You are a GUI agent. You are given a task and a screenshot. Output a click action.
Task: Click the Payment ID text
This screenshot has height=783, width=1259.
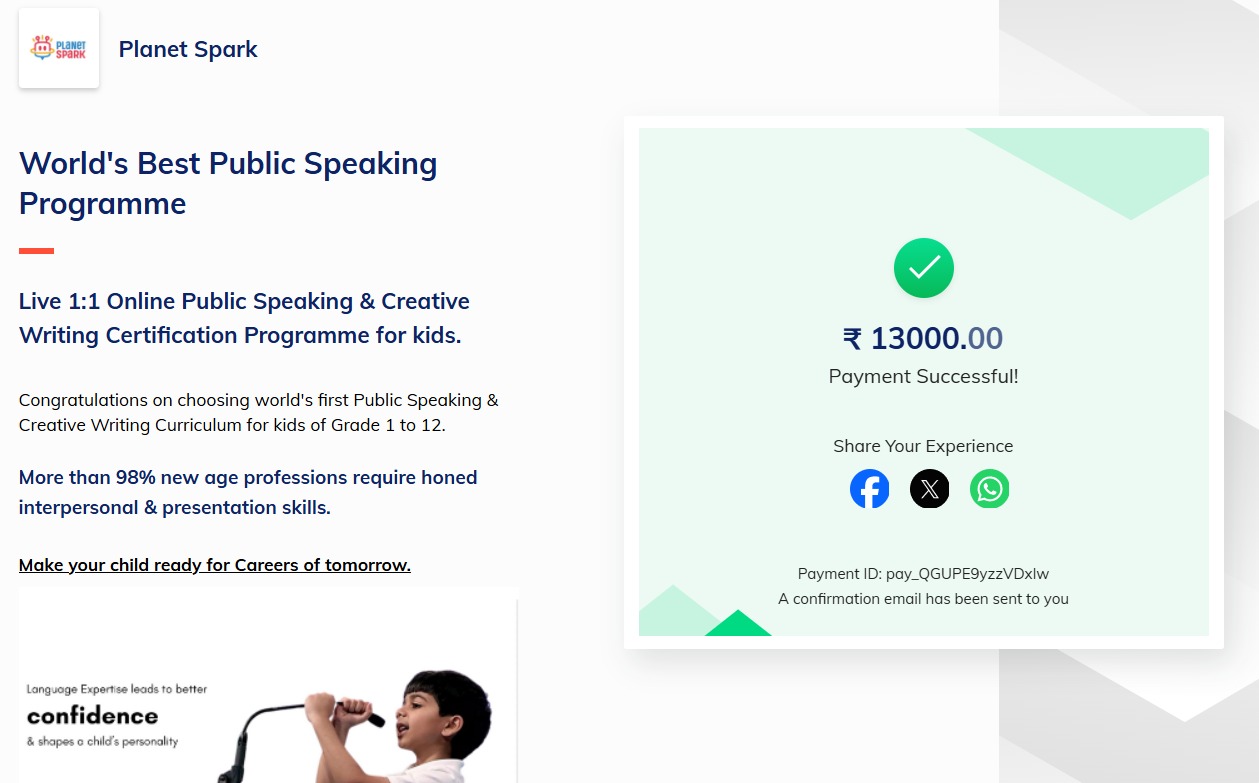click(923, 574)
